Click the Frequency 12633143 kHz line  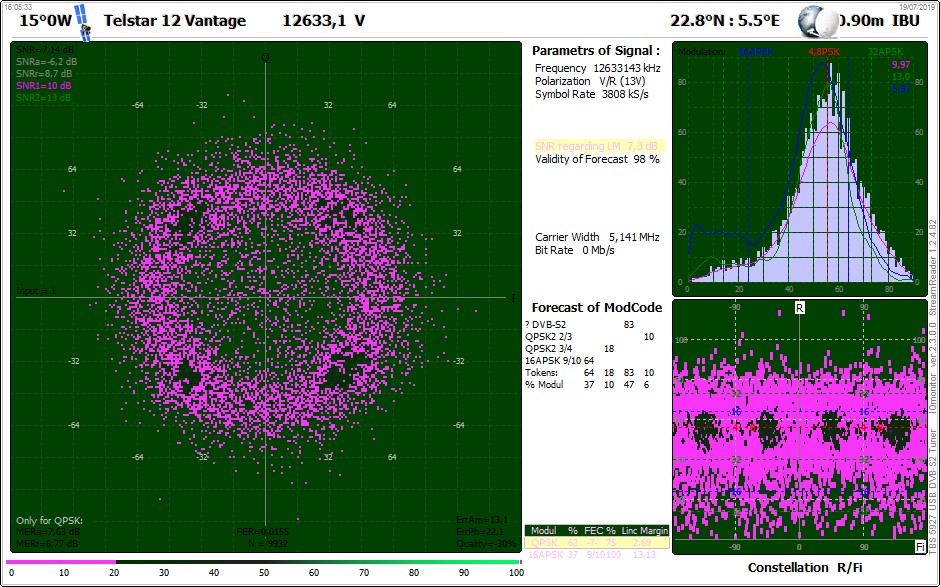click(598, 68)
